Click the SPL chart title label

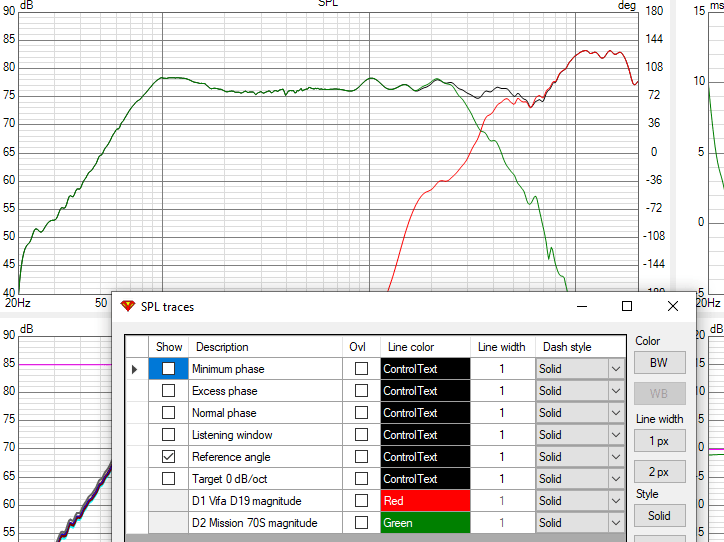[x=328, y=3]
